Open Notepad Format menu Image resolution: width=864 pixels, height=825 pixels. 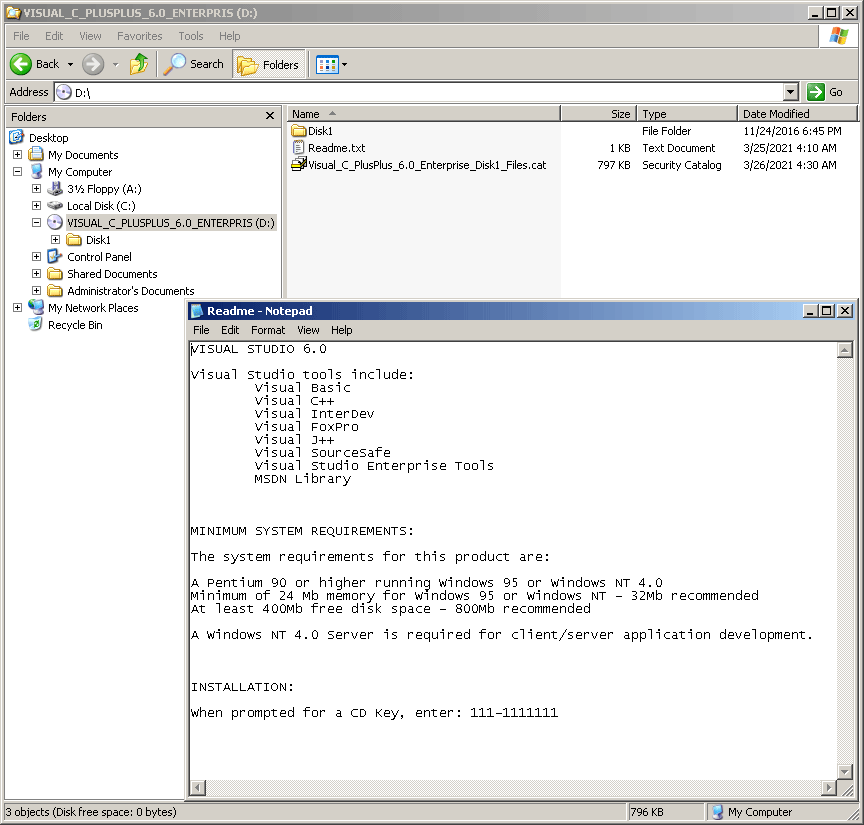tap(268, 330)
